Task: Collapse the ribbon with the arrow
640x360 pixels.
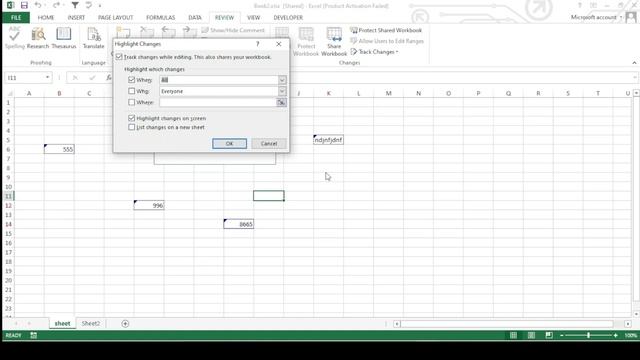Action: pos(634,62)
